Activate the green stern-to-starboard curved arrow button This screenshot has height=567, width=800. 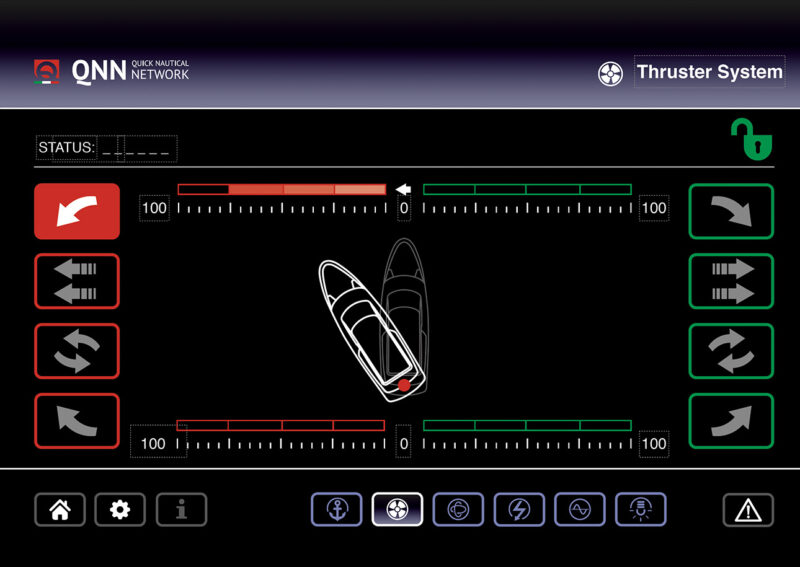click(x=731, y=421)
